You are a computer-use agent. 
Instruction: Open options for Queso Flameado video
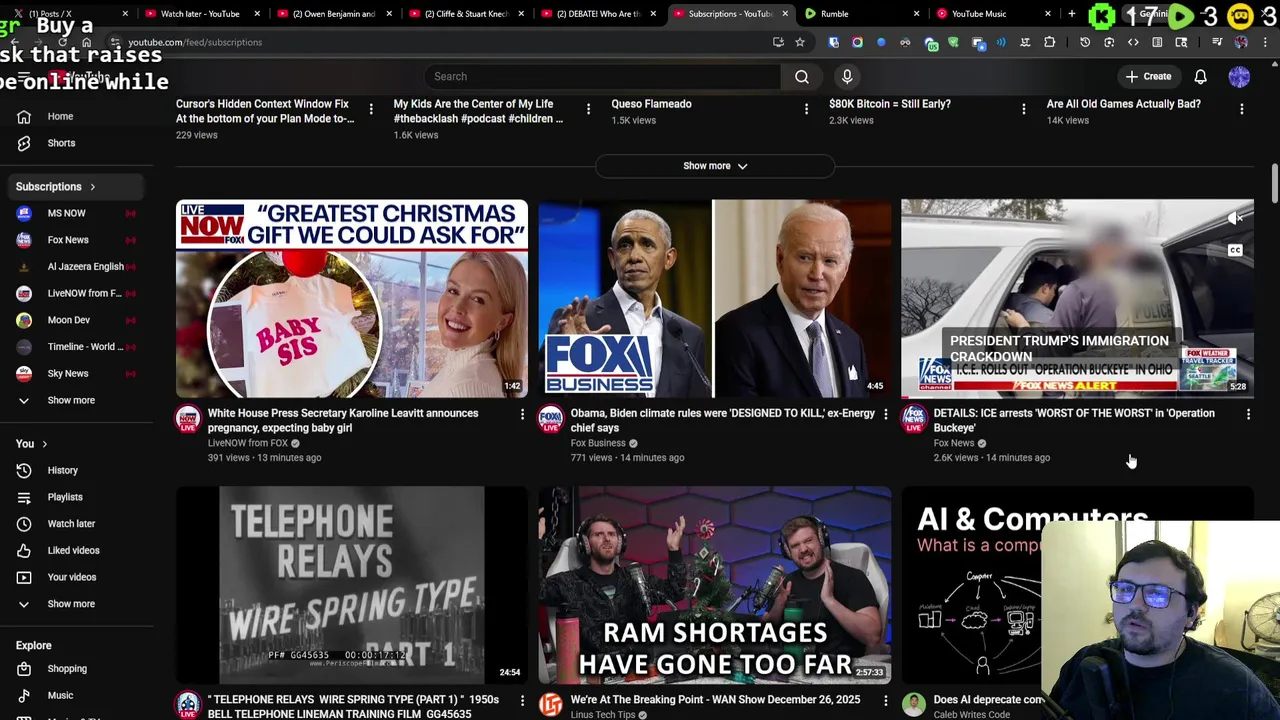(806, 109)
